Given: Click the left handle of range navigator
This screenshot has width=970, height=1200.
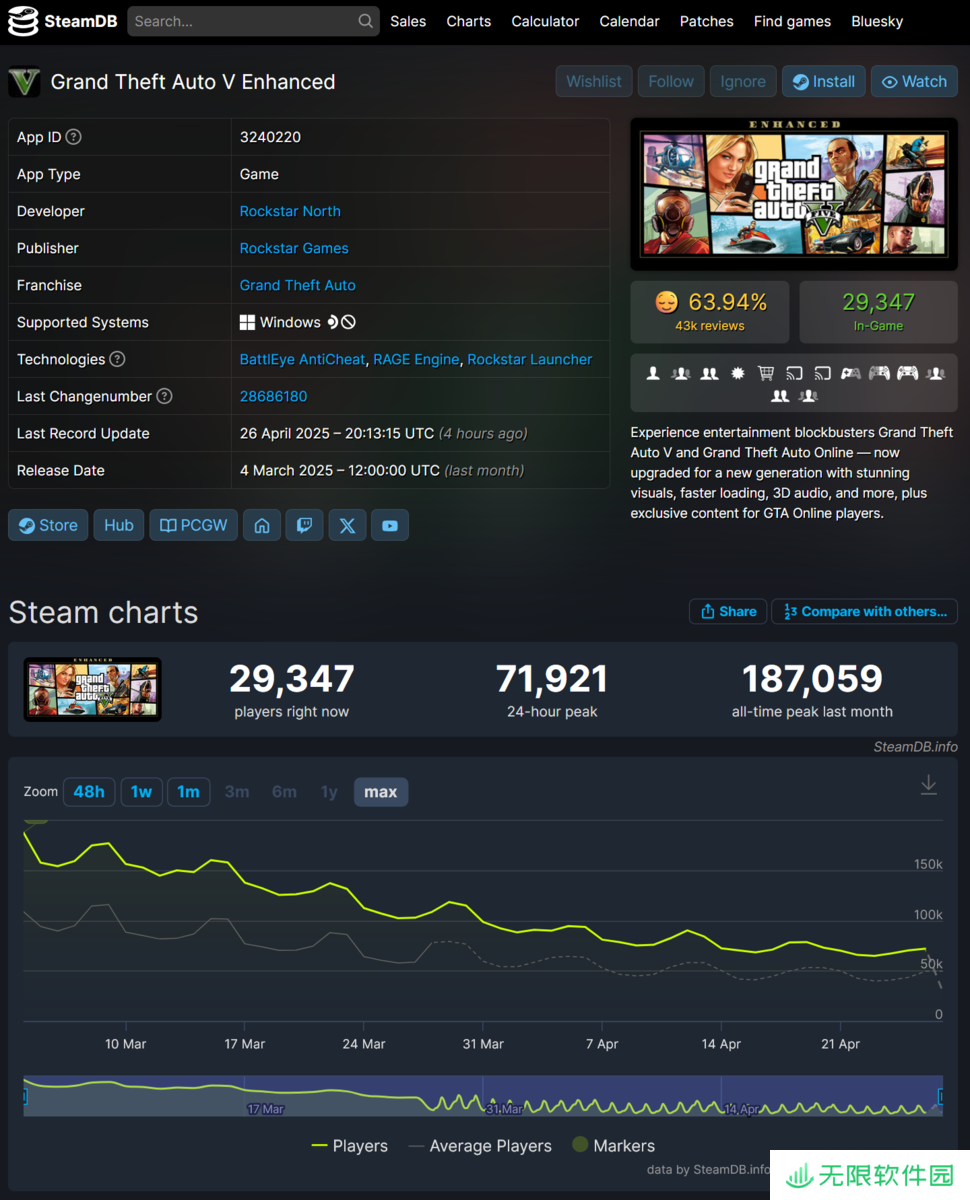Looking at the screenshot, I should click(24, 1096).
